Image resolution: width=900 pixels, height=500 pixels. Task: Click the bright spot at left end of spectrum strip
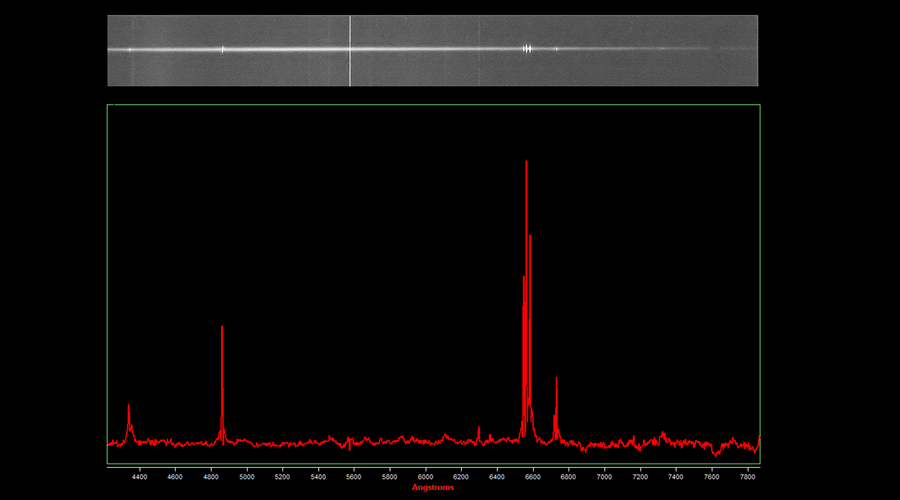pyautogui.click(x=130, y=49)
